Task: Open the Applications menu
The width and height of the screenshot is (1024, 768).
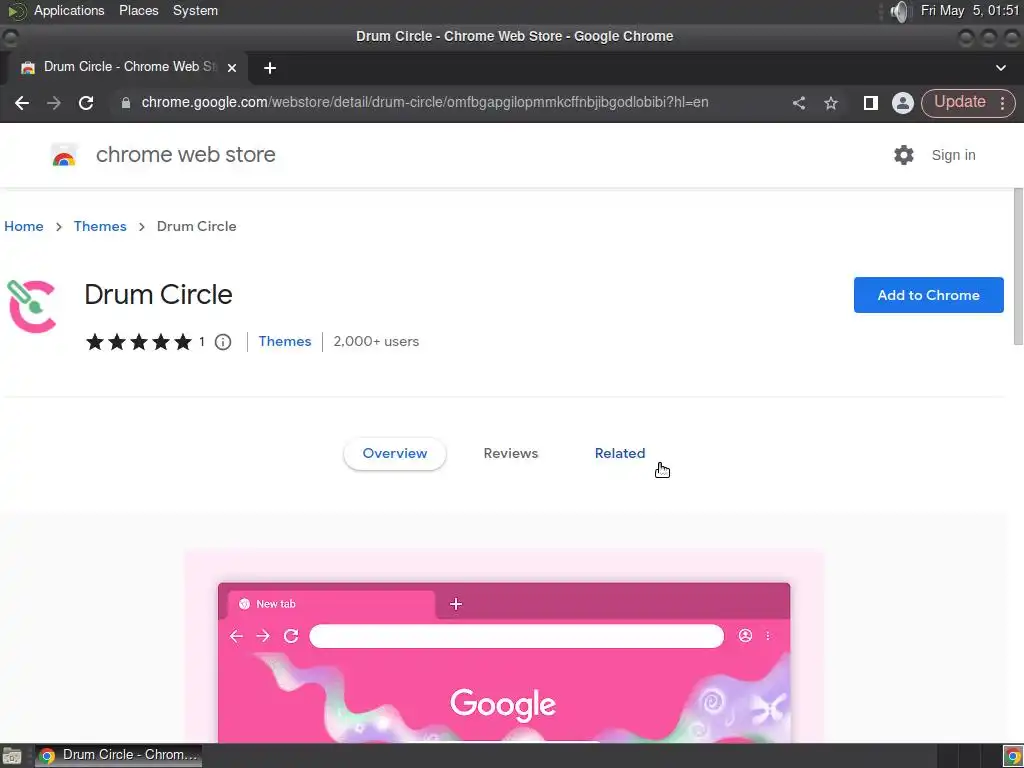Action: click(69, 10)
